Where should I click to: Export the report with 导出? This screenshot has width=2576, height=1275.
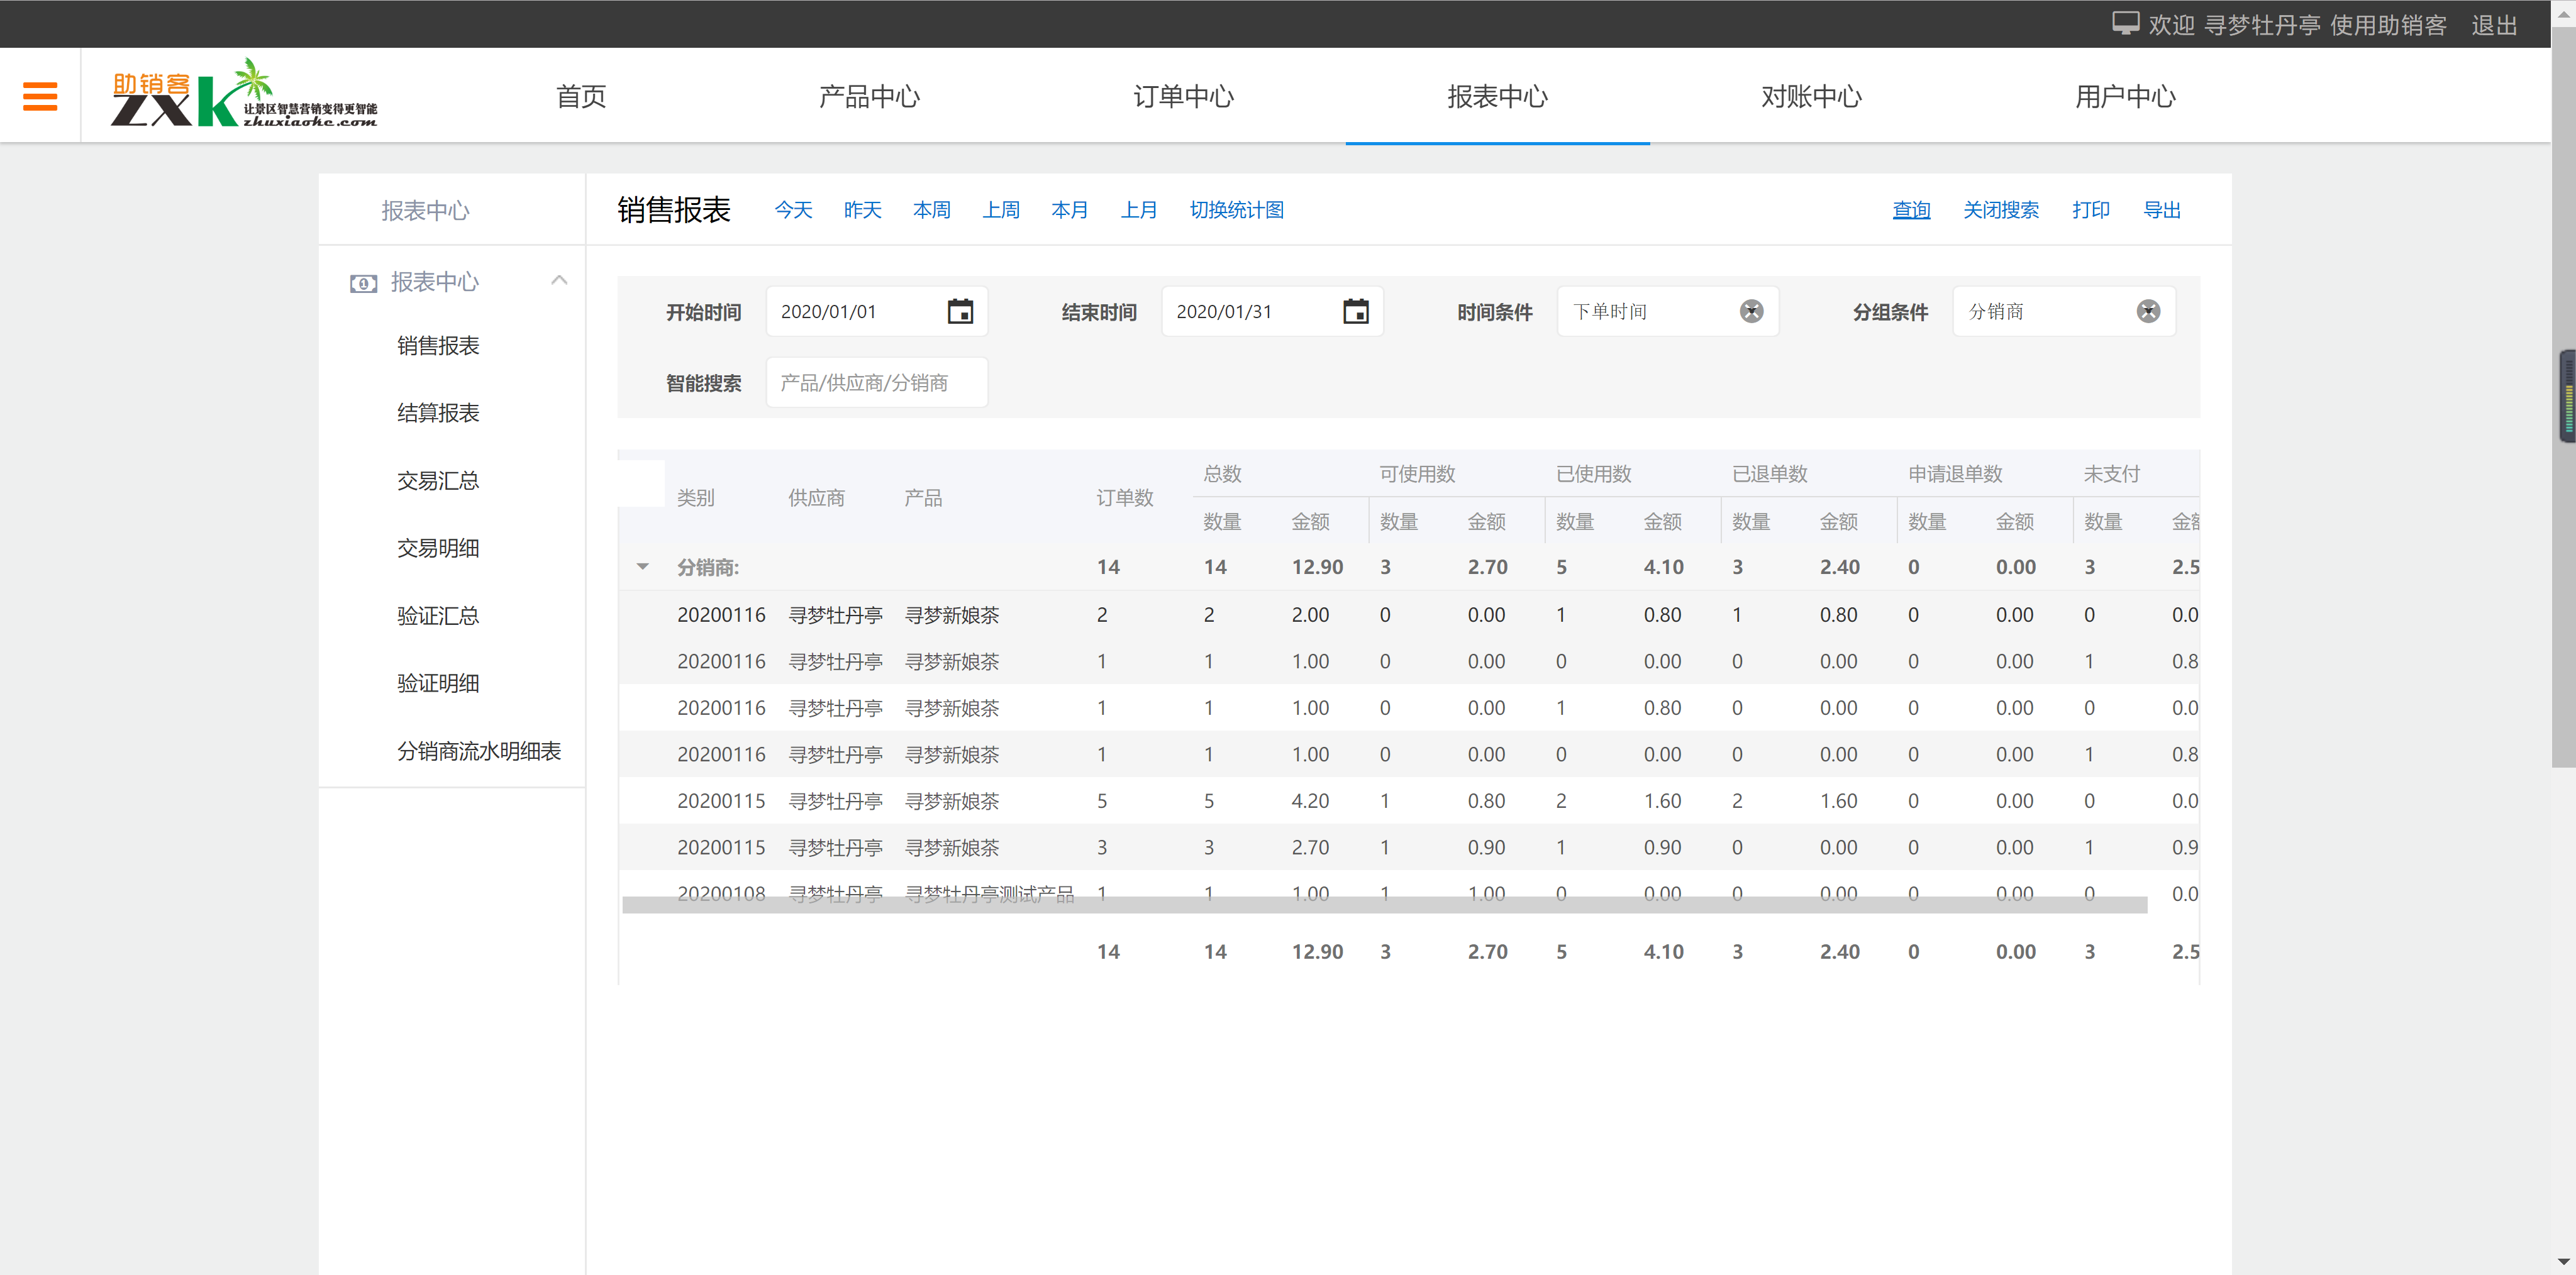click(2161, 210)
